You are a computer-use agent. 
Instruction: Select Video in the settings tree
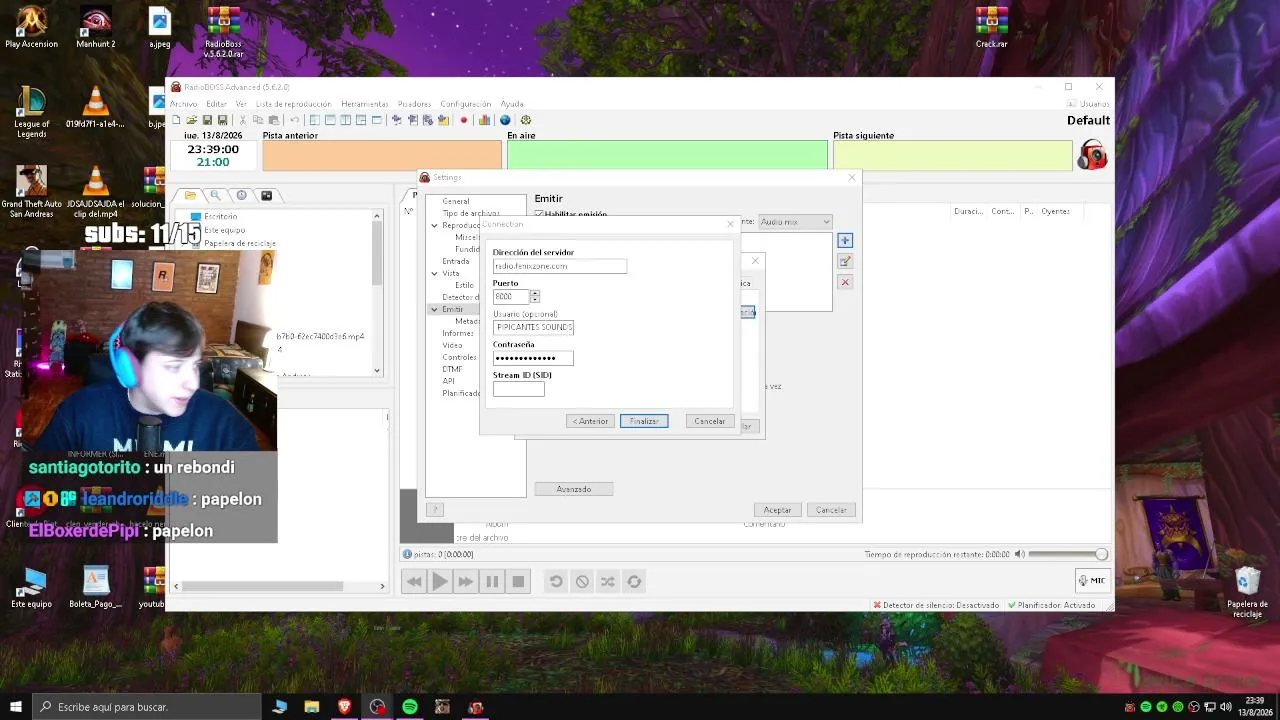tap(453, 345)
